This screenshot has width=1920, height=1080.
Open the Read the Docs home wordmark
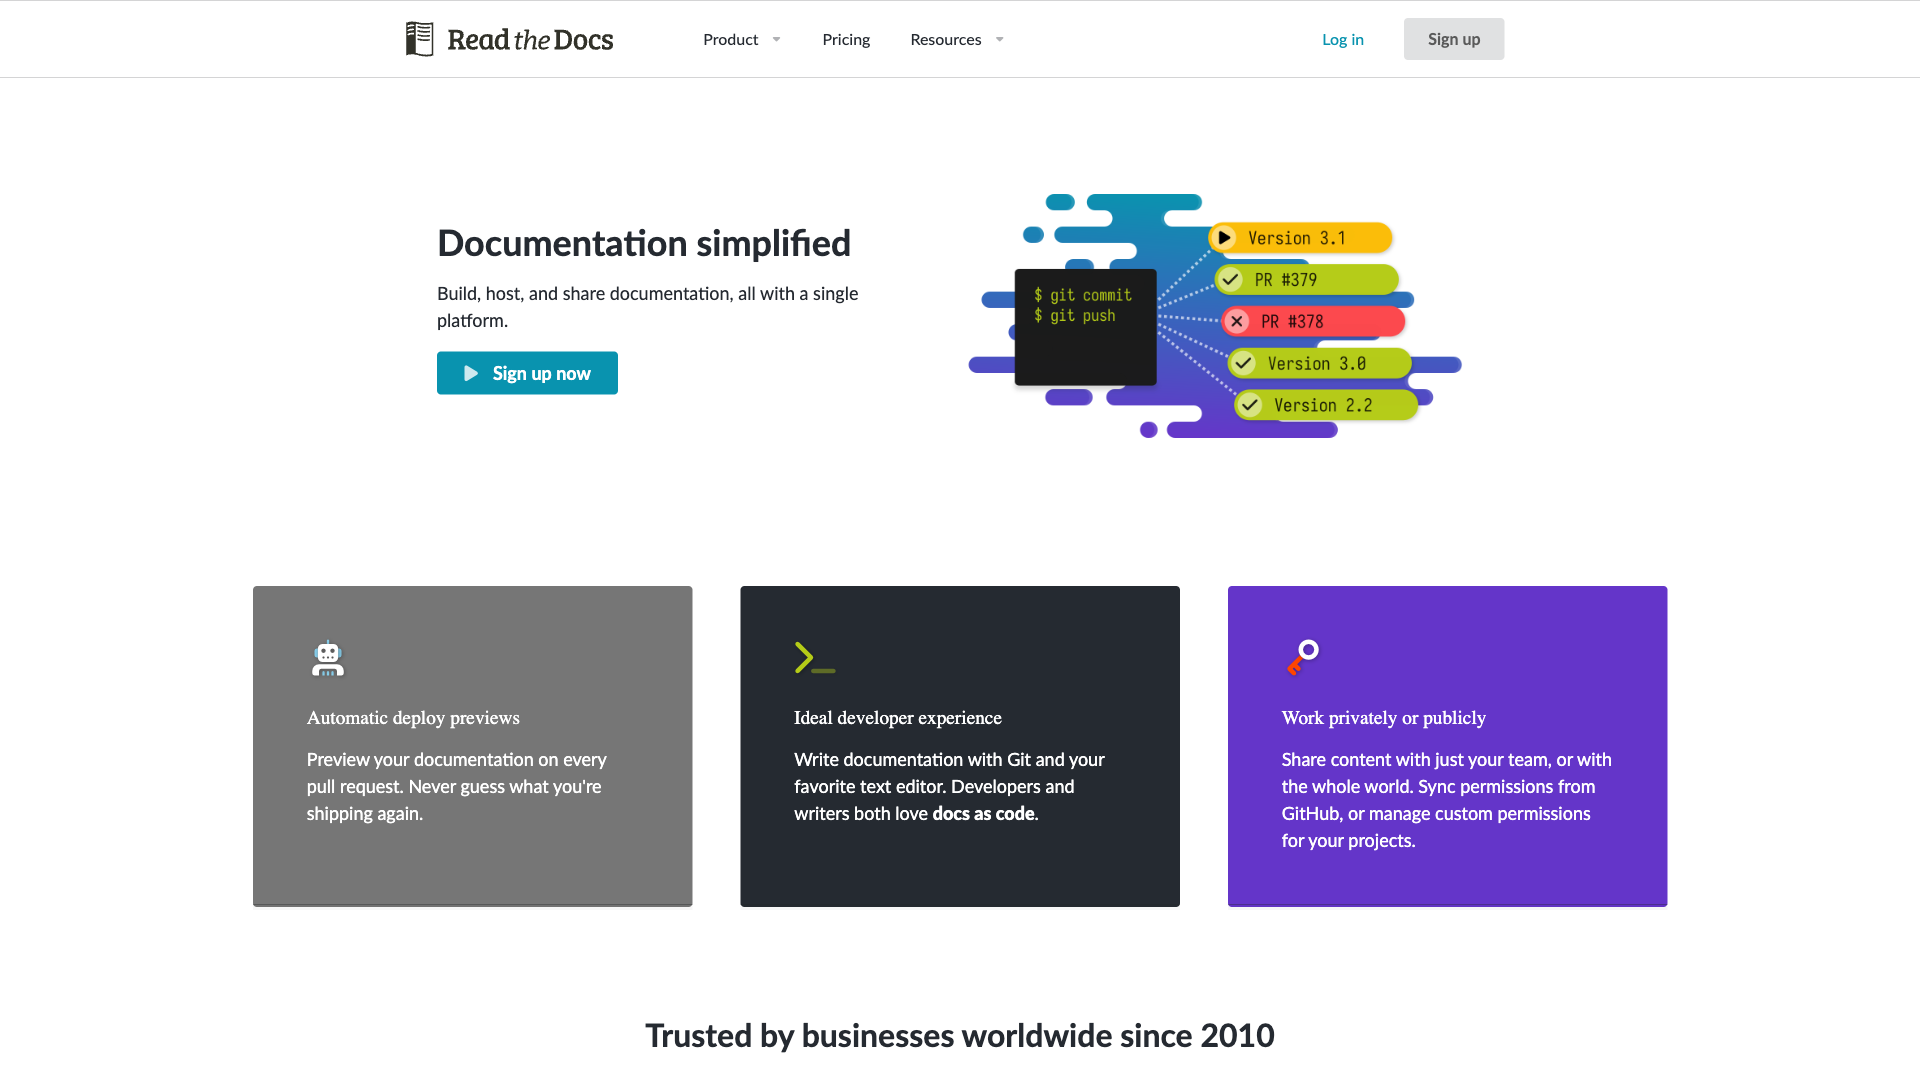[530, 40]
